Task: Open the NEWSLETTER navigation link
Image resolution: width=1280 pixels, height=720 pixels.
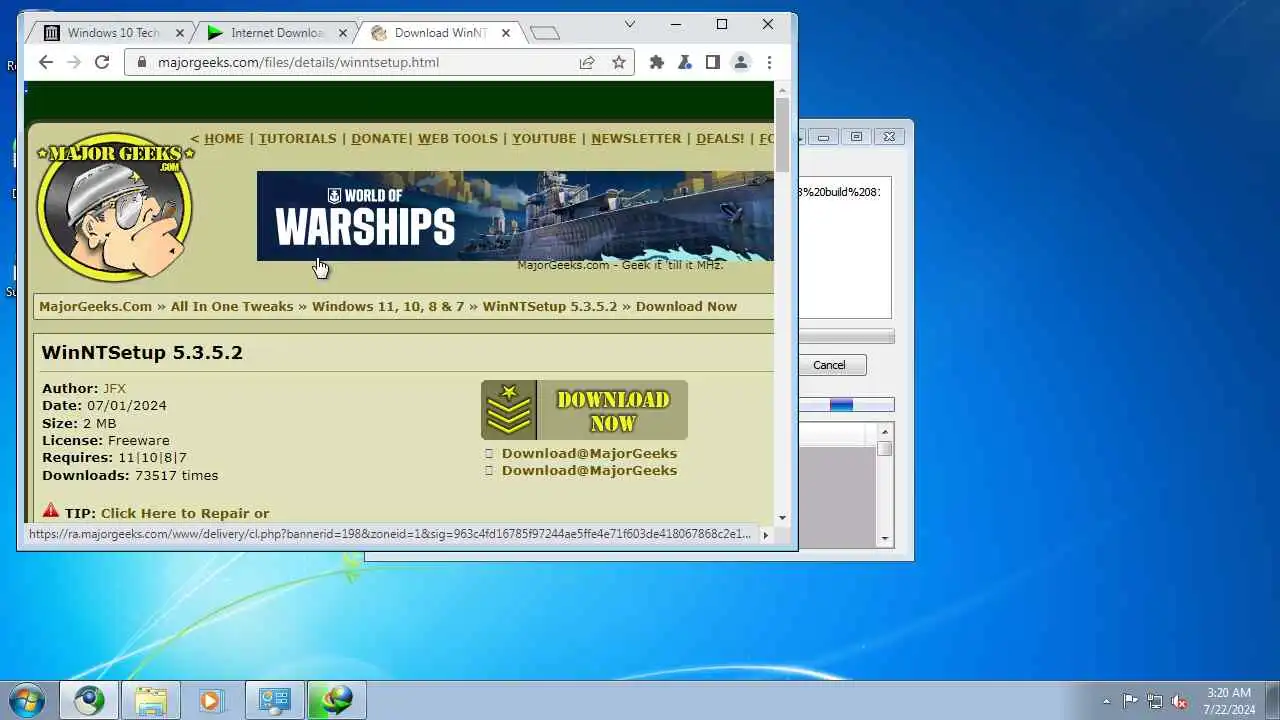Action: pyautogui.click(x=636, y=138)
